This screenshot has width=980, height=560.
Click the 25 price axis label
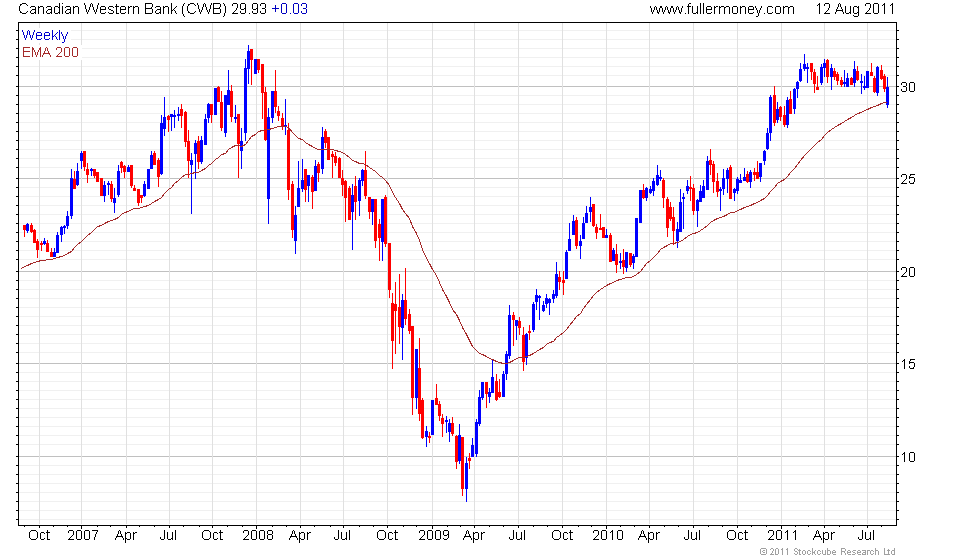908,179
